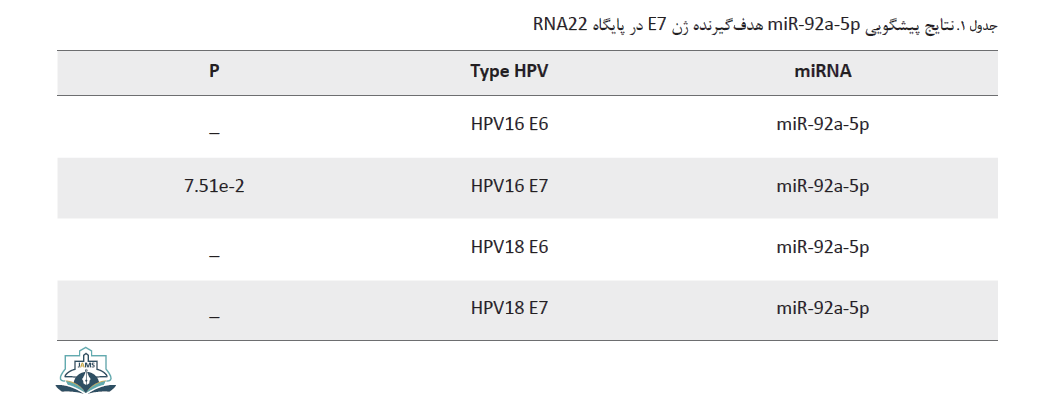The height and width of the screenshot is (396, 1063).
Task: Click the word RNA22 in the caption
Action: click(x=560, y=25)
